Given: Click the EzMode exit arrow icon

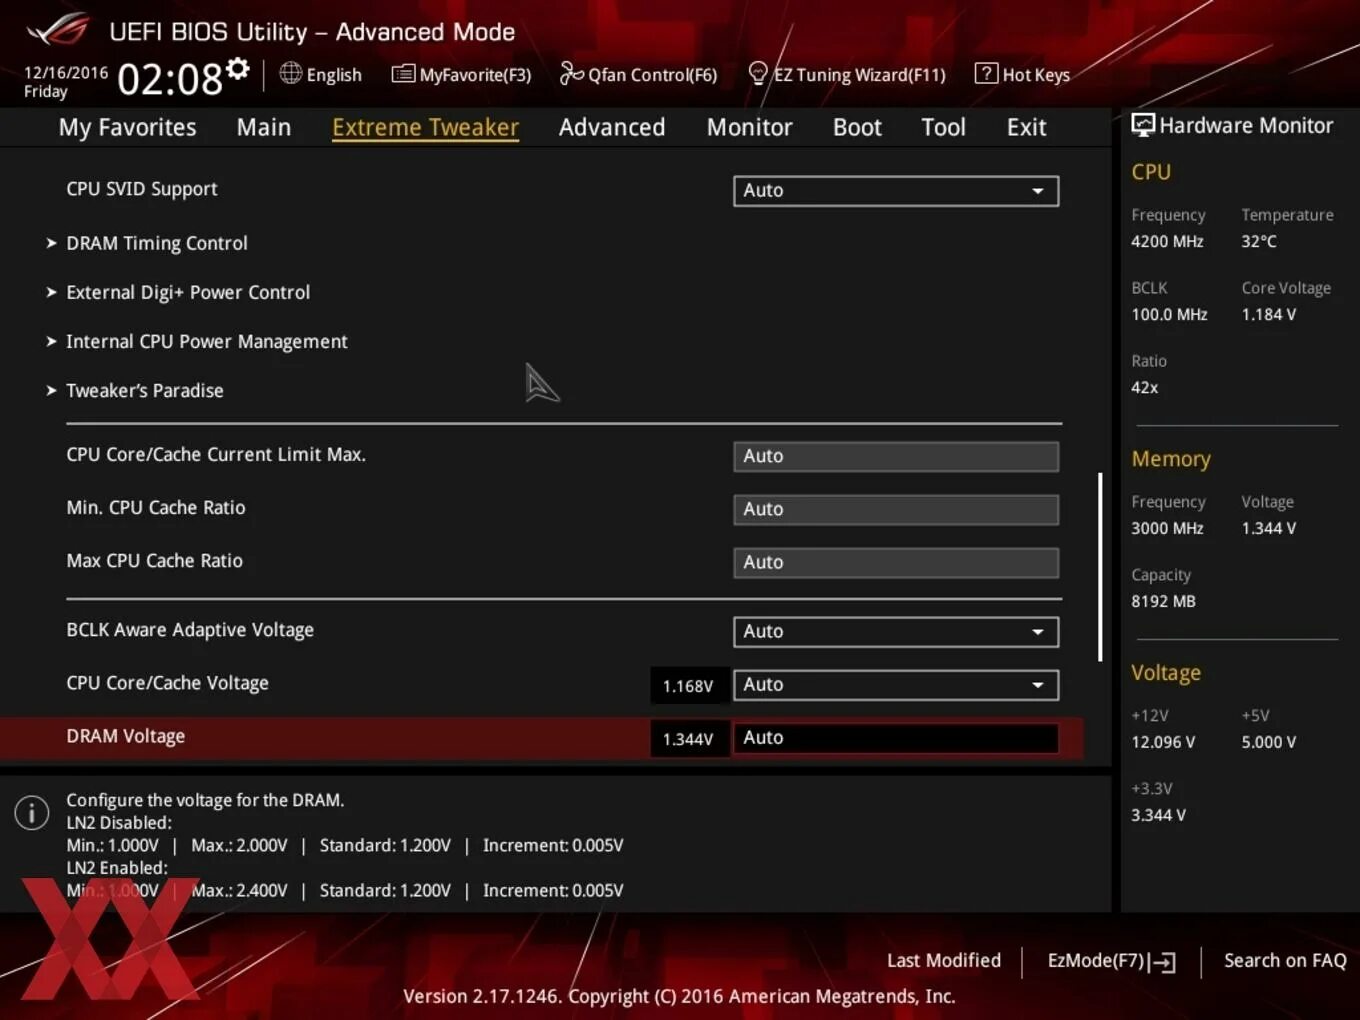Looking at the screenshot, I should click(1162, 962).
